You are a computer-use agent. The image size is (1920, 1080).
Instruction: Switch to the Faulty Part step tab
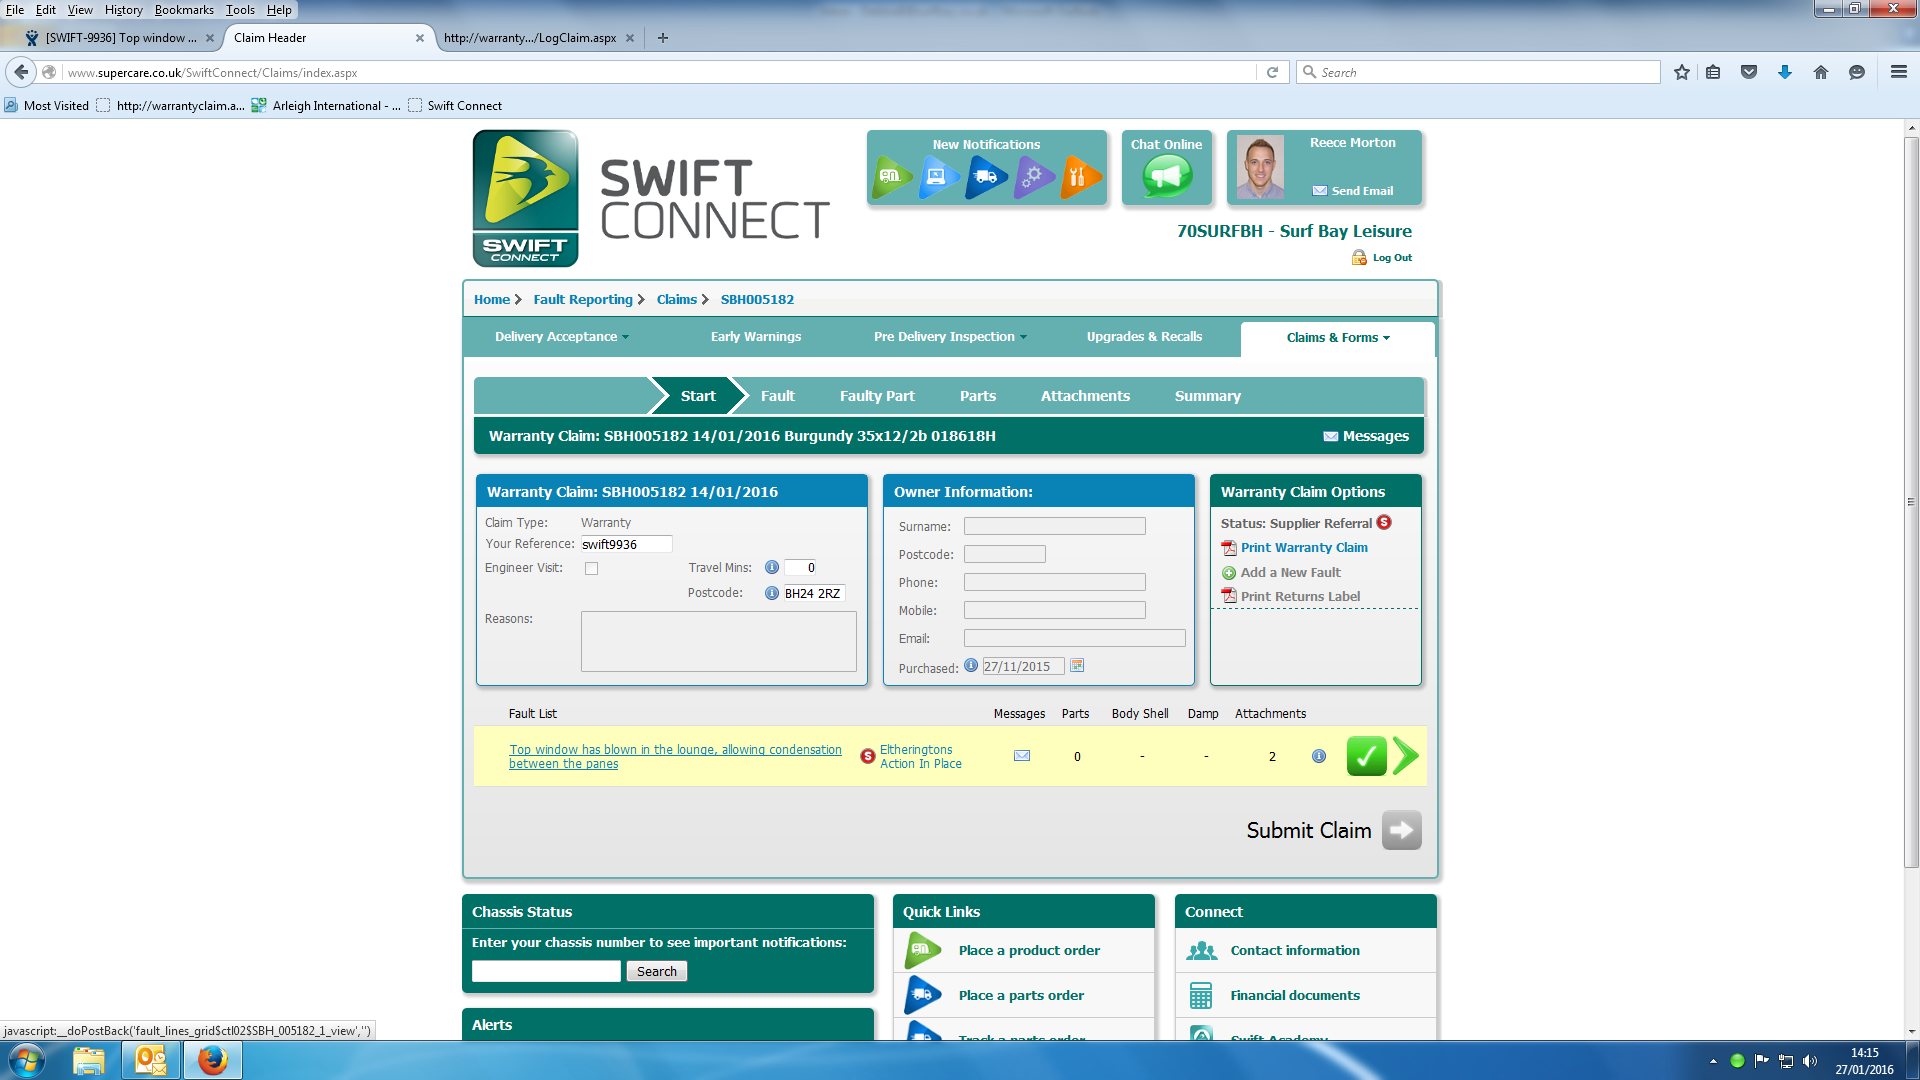tap(876, 396)
